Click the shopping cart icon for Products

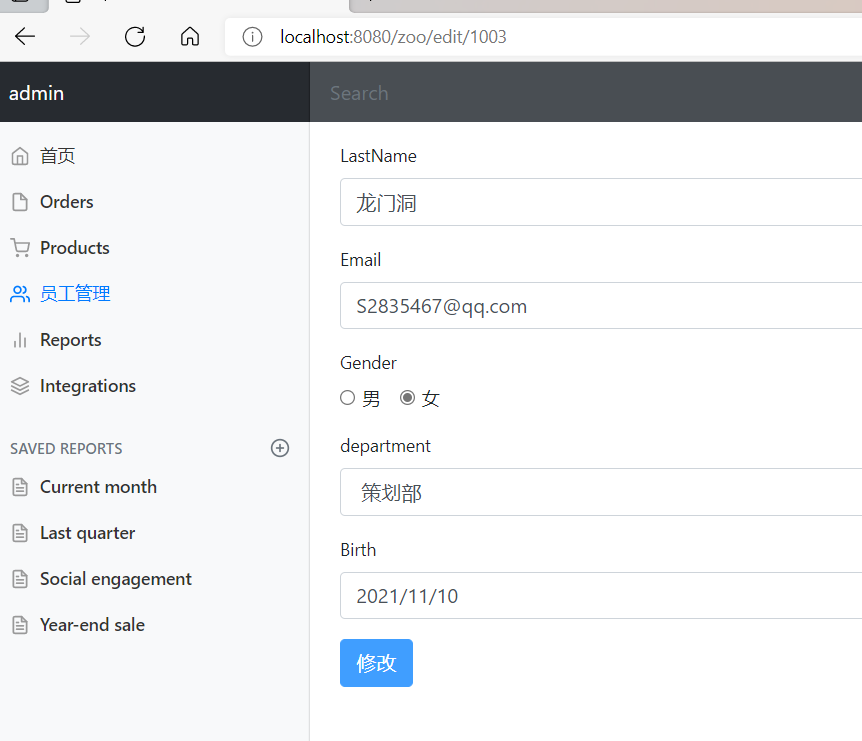coord(19,248)
